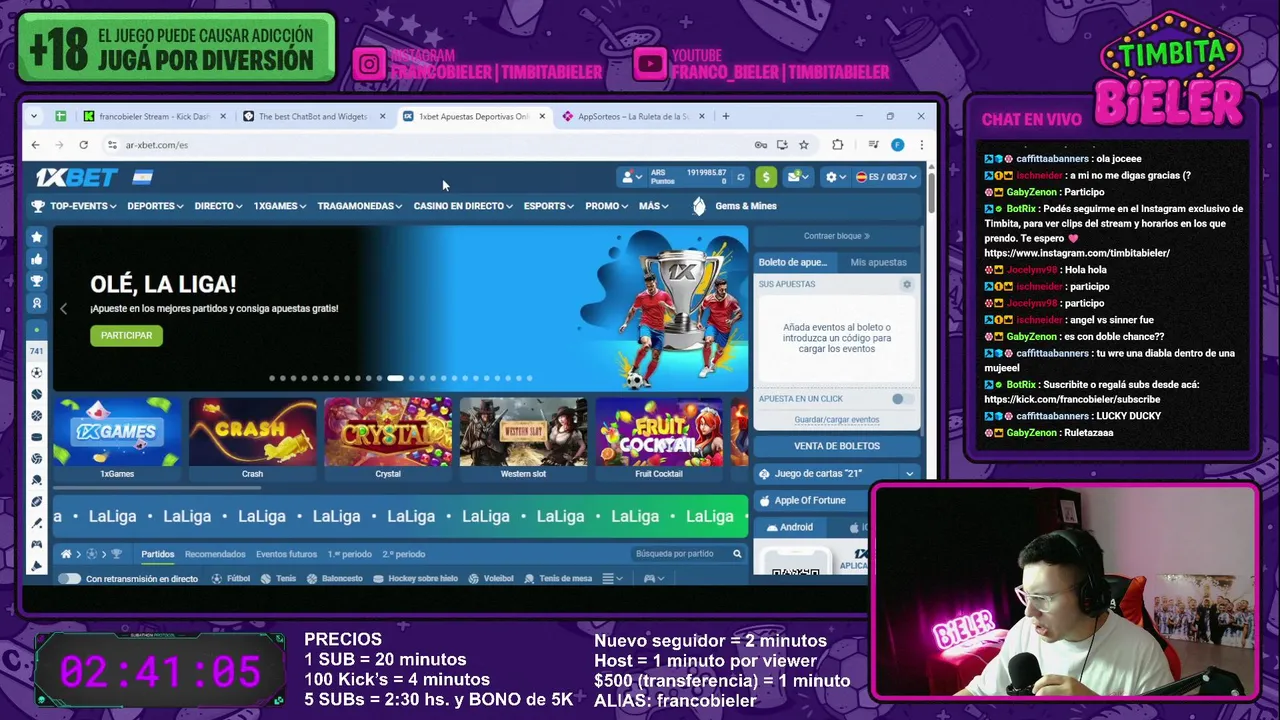Click the gamepad icon in left sidebar

37,544
